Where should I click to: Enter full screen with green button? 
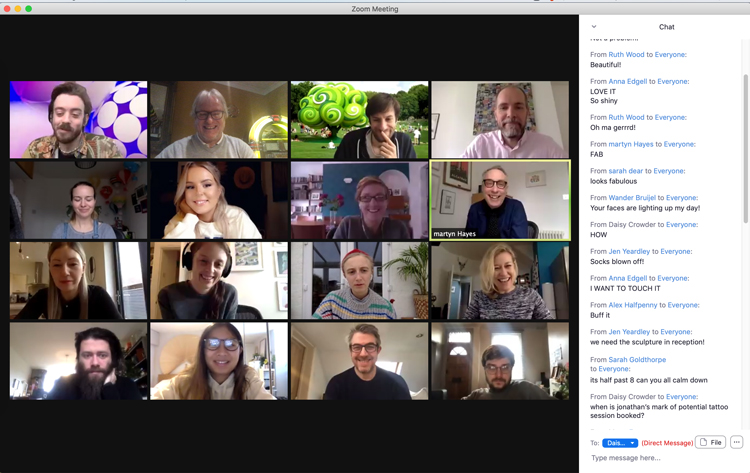click(29, 8)
